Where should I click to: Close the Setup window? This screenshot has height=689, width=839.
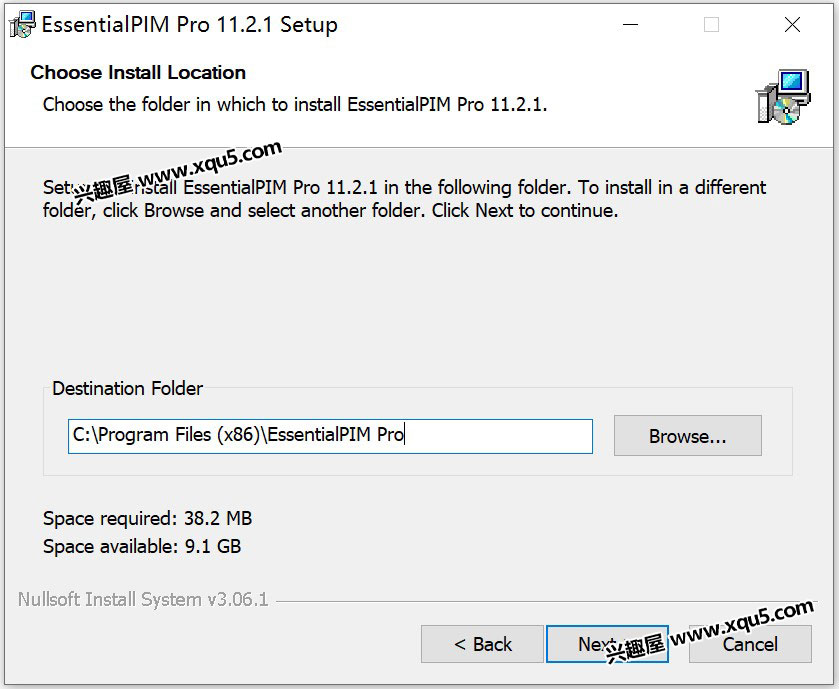click(x=792, y=25)
